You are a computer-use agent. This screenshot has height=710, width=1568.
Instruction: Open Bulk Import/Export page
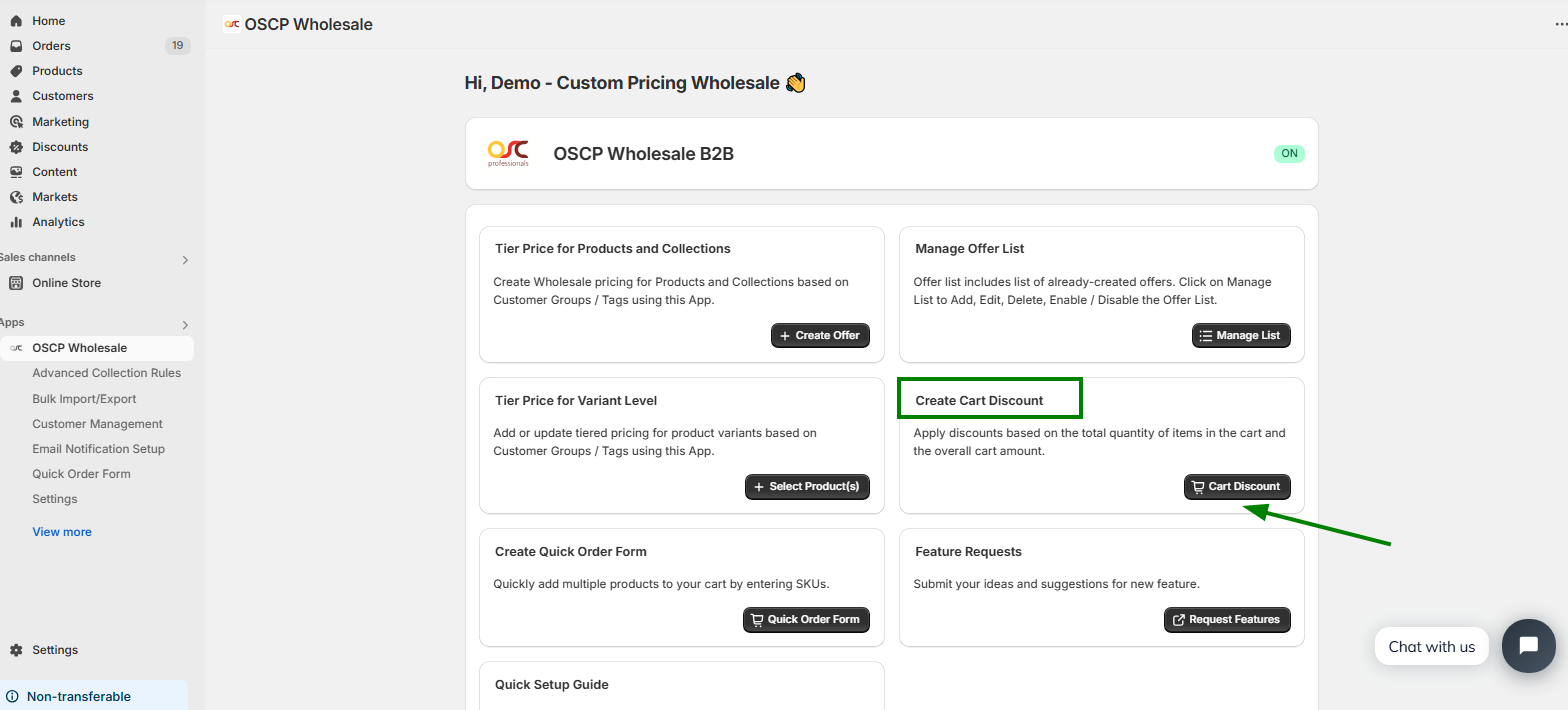84,399
